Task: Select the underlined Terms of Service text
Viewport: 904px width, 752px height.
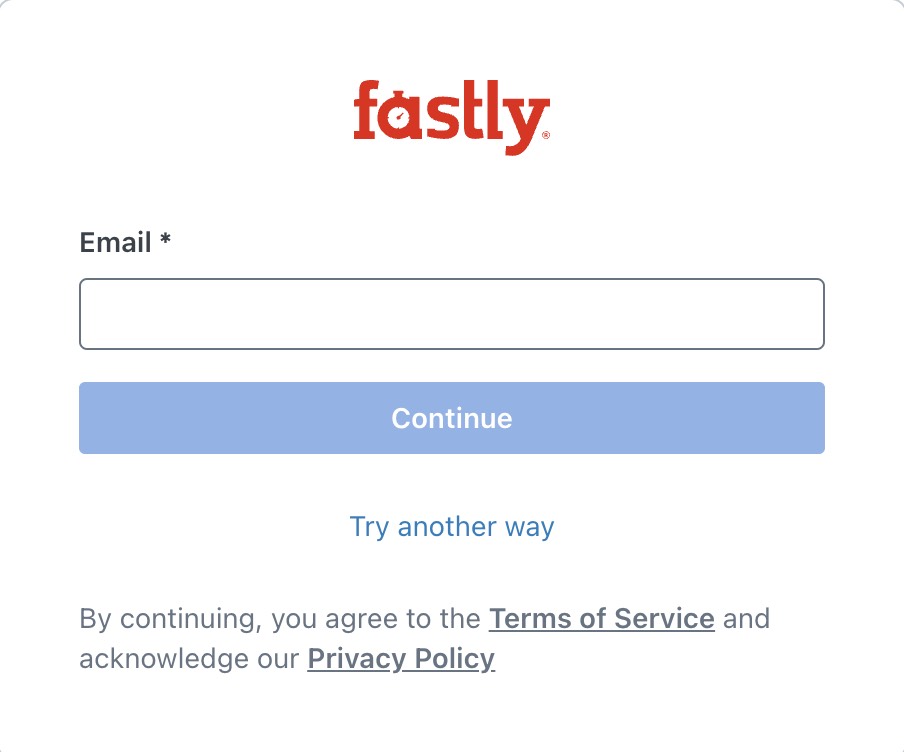Action: tap(601, 619)
